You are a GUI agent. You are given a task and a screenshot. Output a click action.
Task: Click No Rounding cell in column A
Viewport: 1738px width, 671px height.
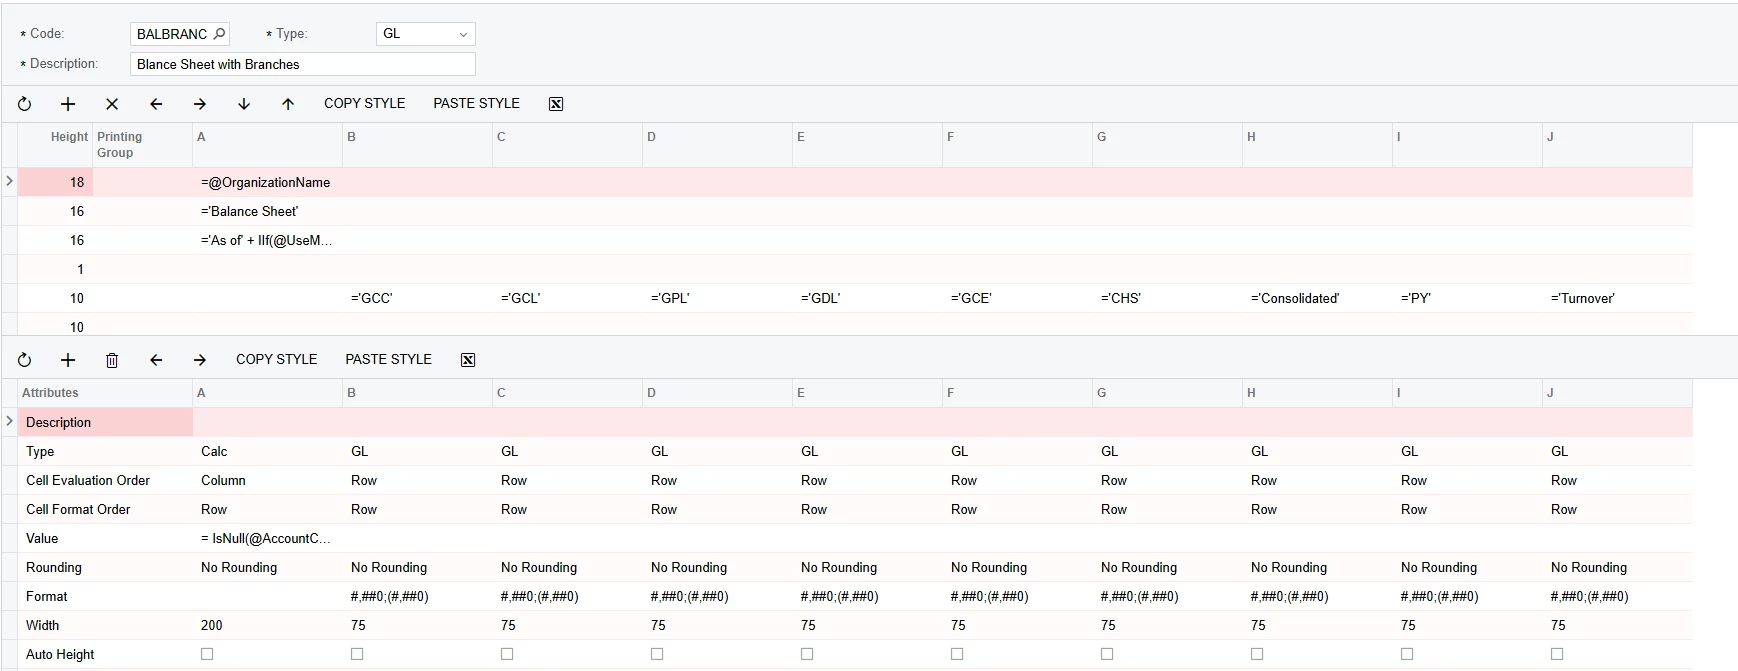tap(267, 567)
